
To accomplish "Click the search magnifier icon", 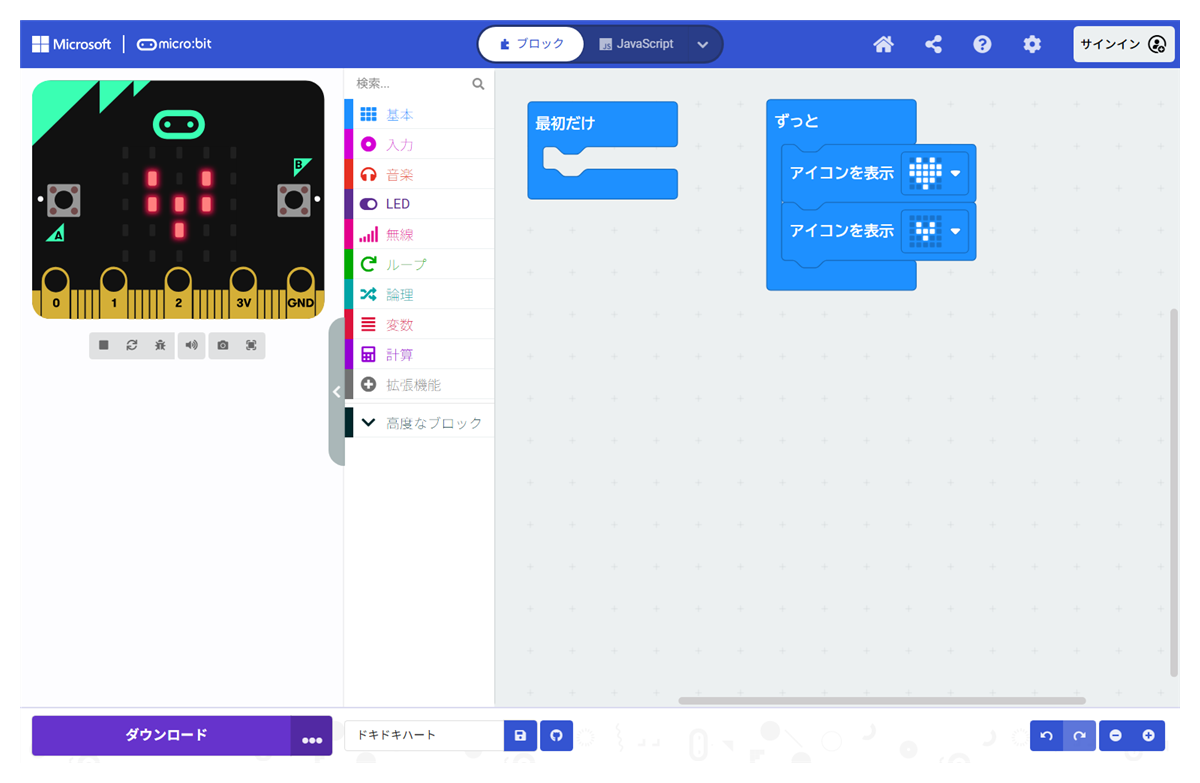I will click(x=478, y=84).
